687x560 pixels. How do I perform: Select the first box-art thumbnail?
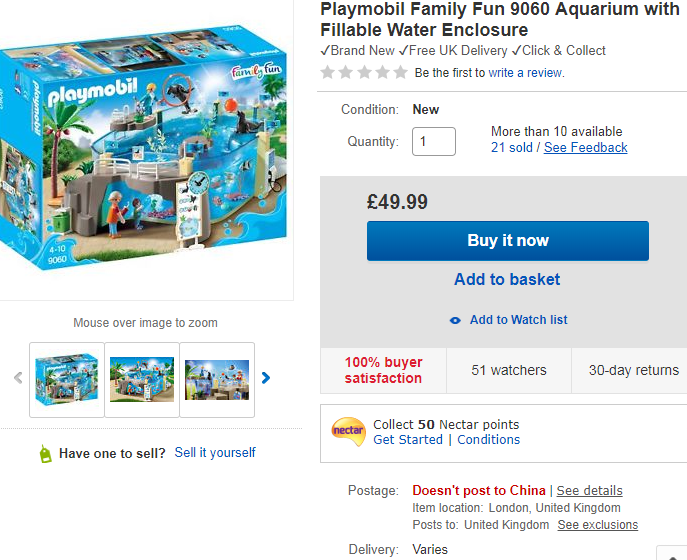coord(67,379)
